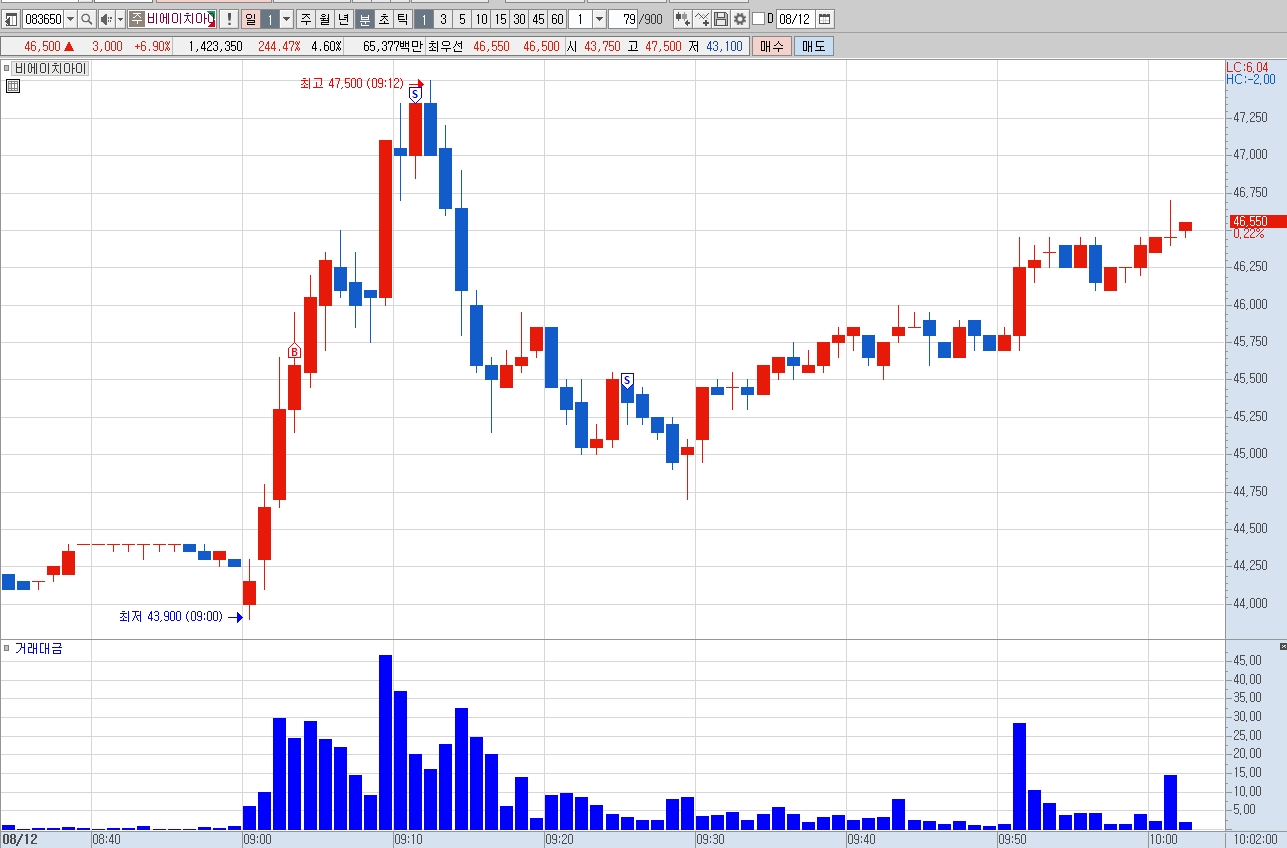Click the panel layout icon left of stock code
This screenshot has width=1287, height=848.
pos(11,19)
